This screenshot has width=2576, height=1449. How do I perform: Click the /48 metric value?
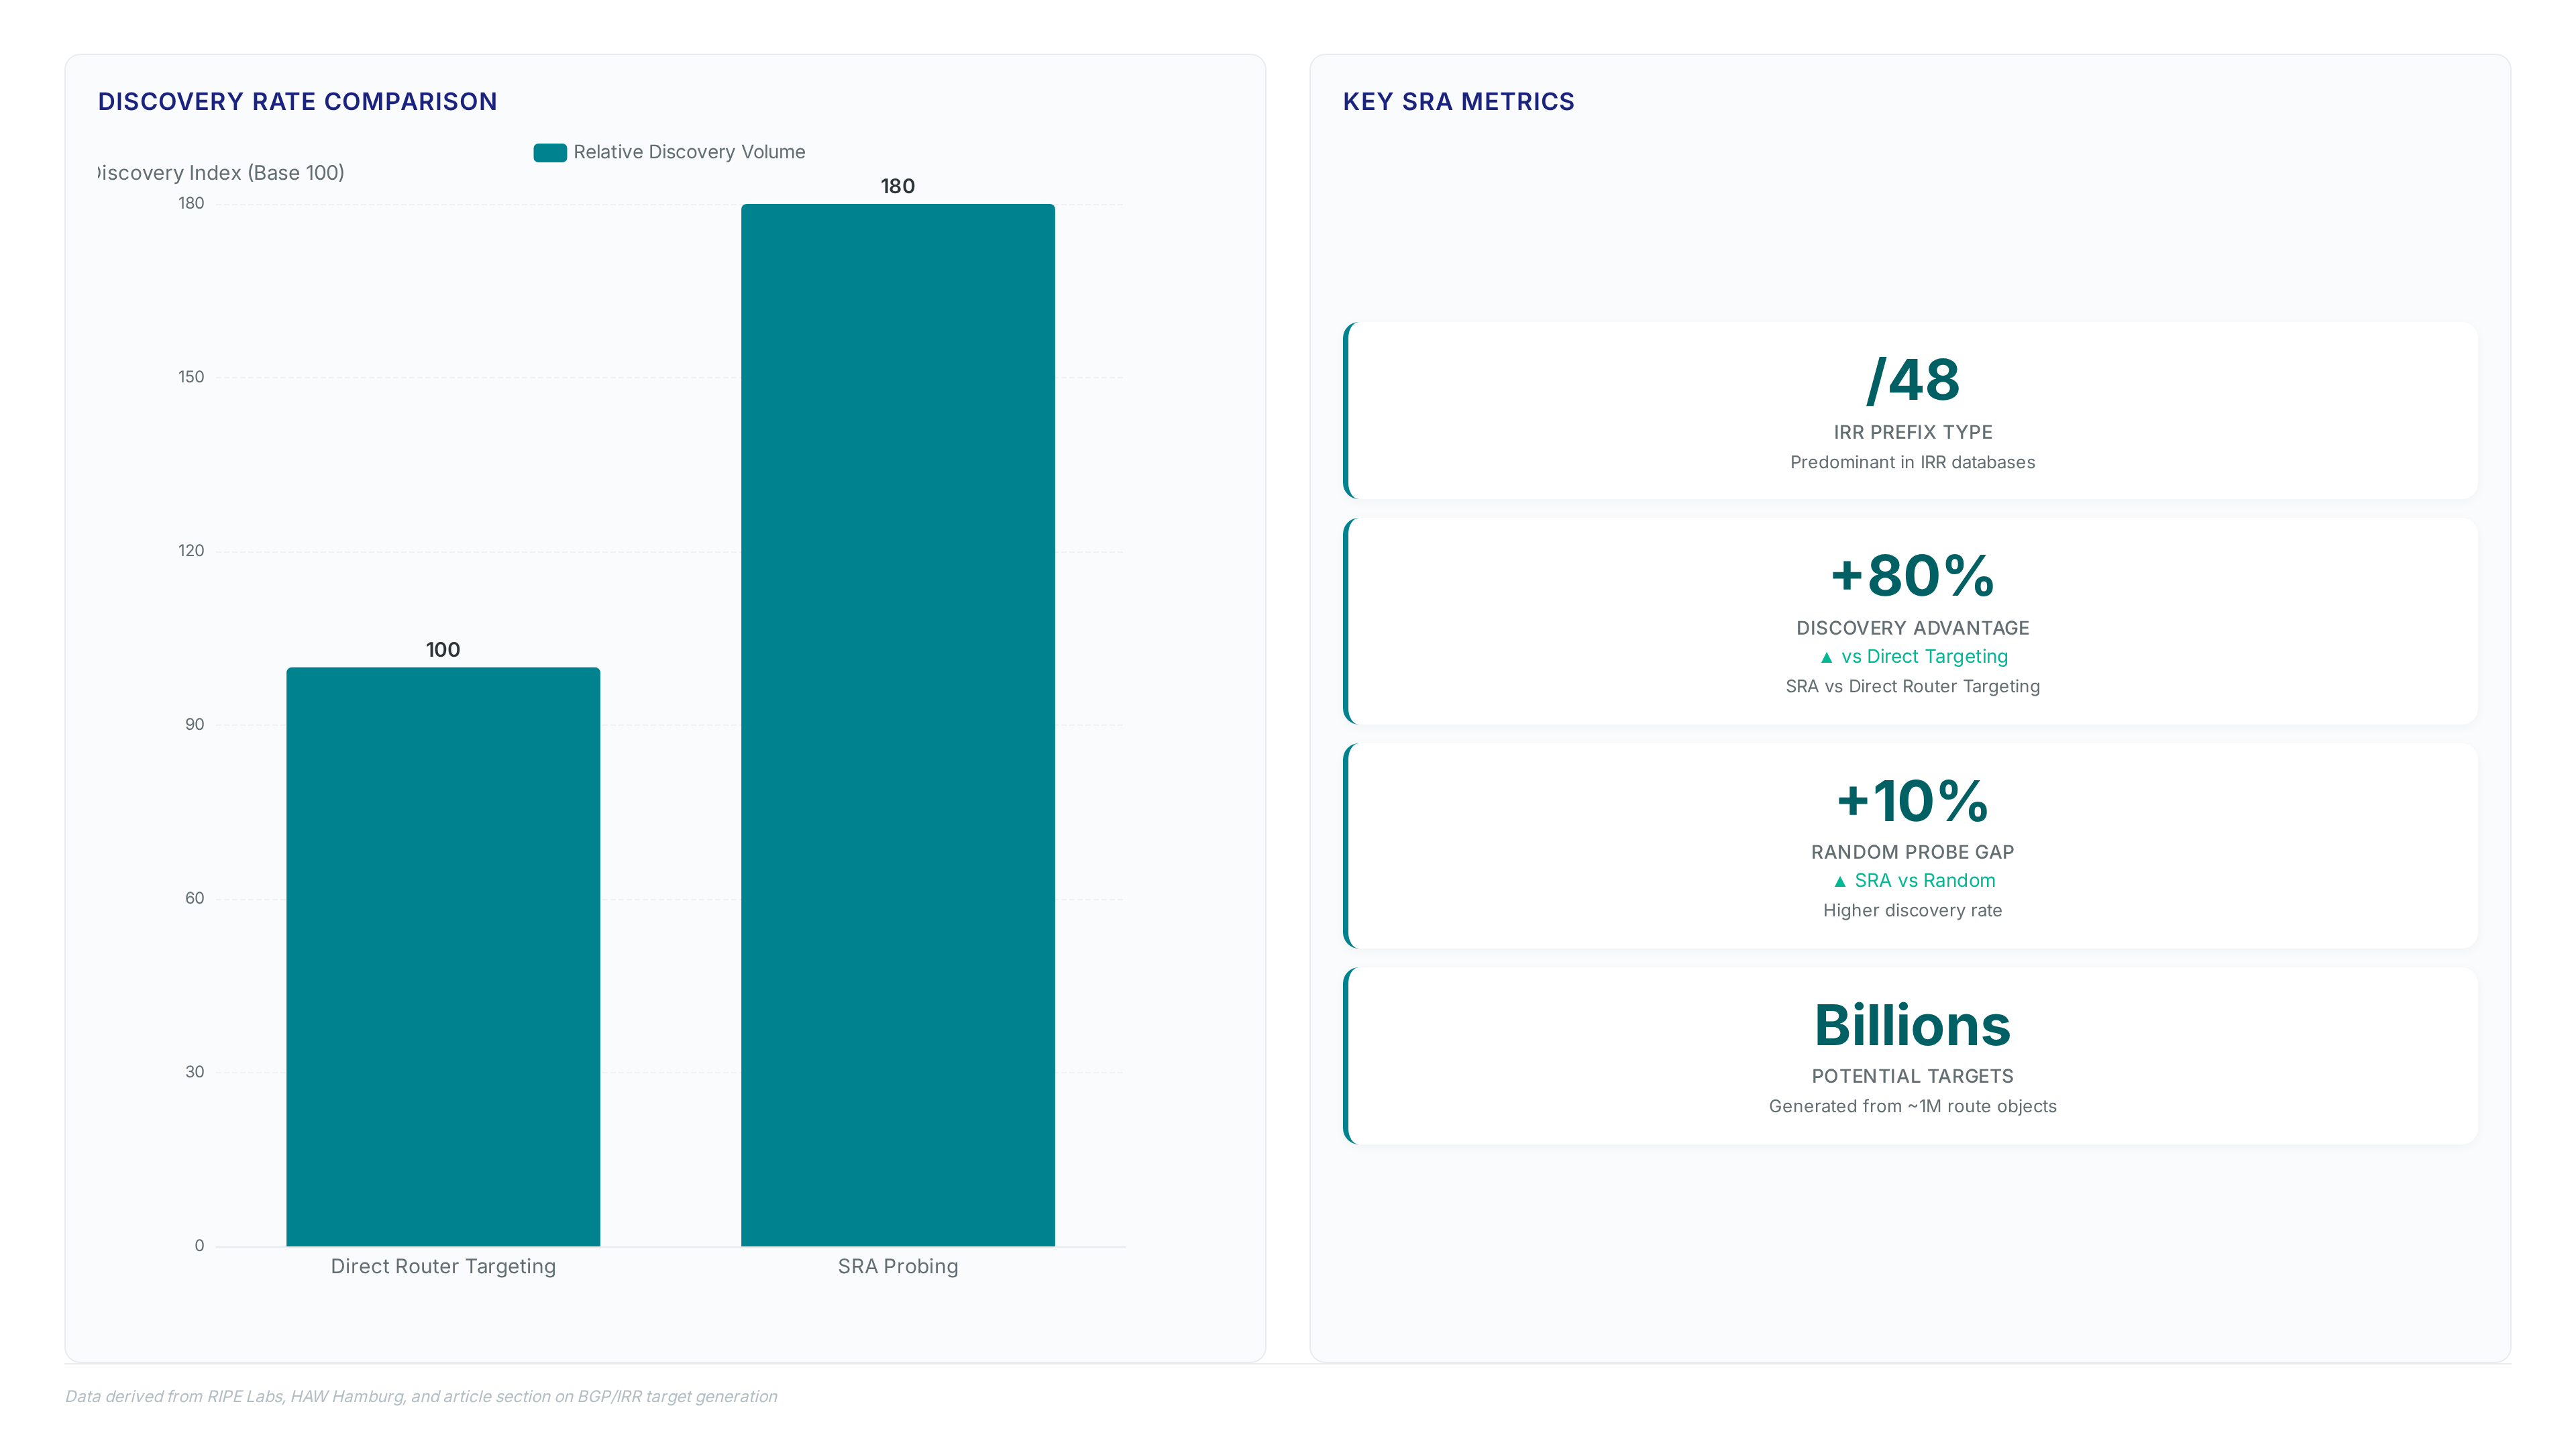[1912, 380]
